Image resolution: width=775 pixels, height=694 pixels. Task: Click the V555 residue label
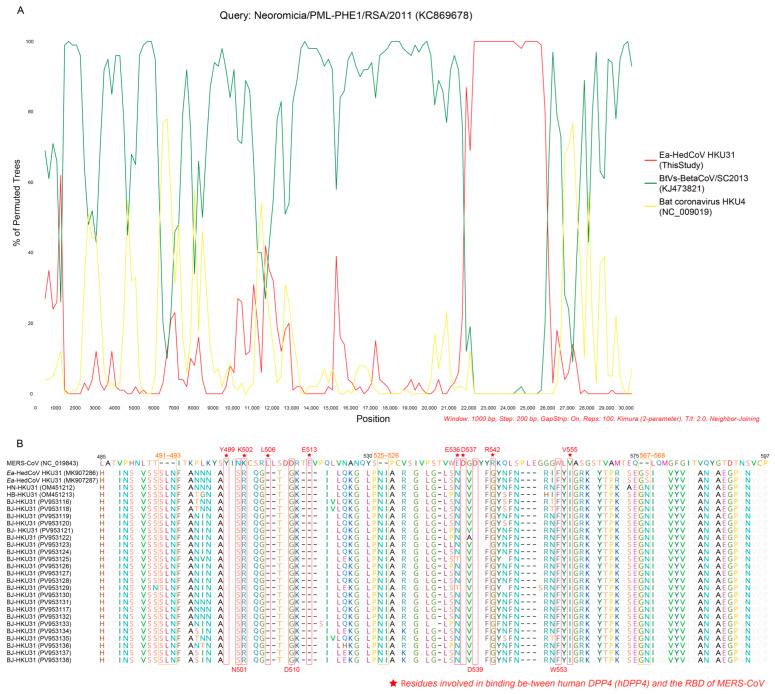tap(570, 449)
